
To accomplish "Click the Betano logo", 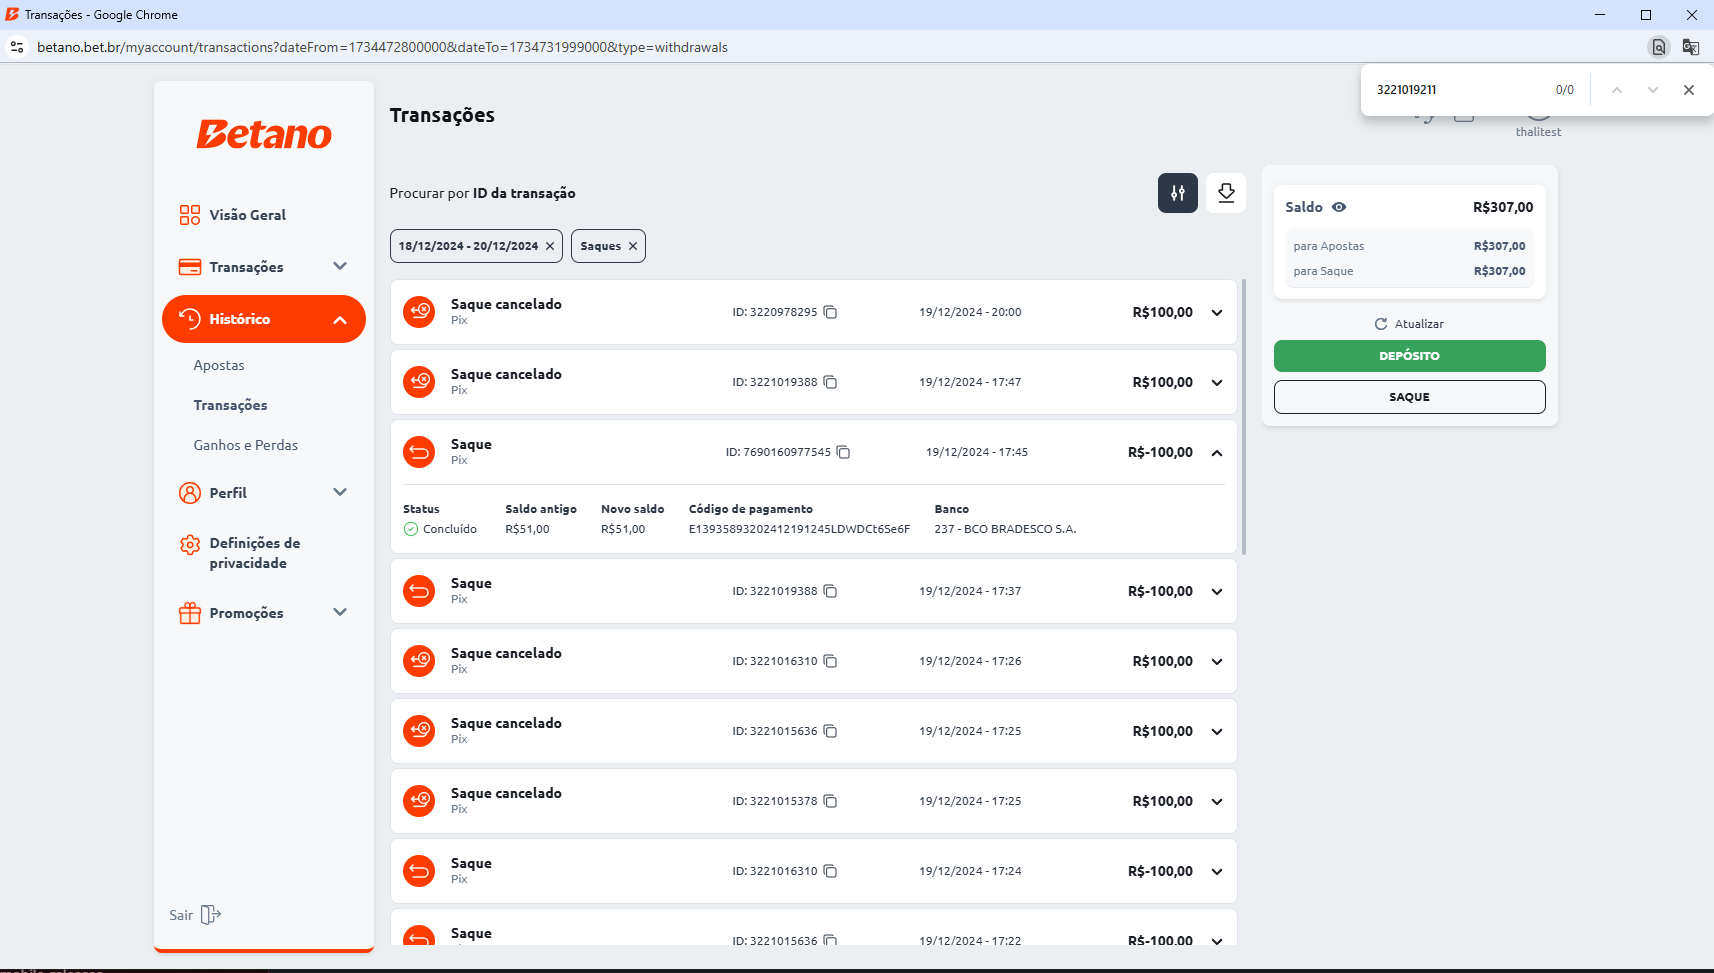I will [x=264, y=134].
